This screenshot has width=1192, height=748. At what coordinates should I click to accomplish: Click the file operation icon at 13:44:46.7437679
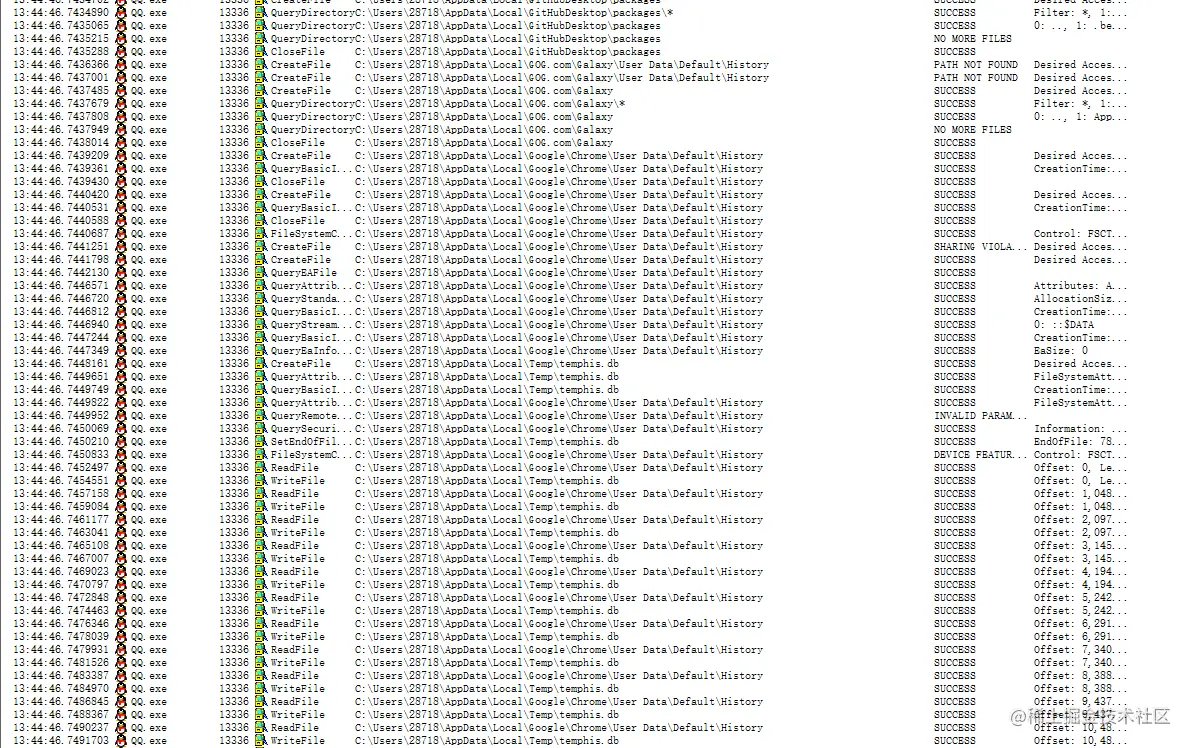261,103
